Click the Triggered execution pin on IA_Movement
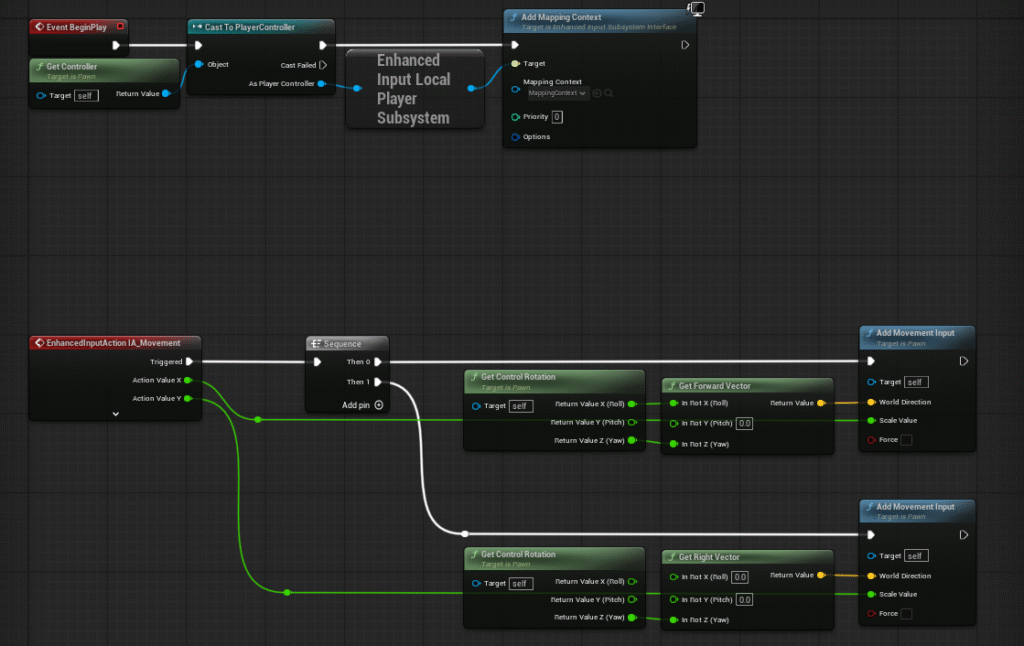The image size is (1024, 646). click(x=190, y=362)
